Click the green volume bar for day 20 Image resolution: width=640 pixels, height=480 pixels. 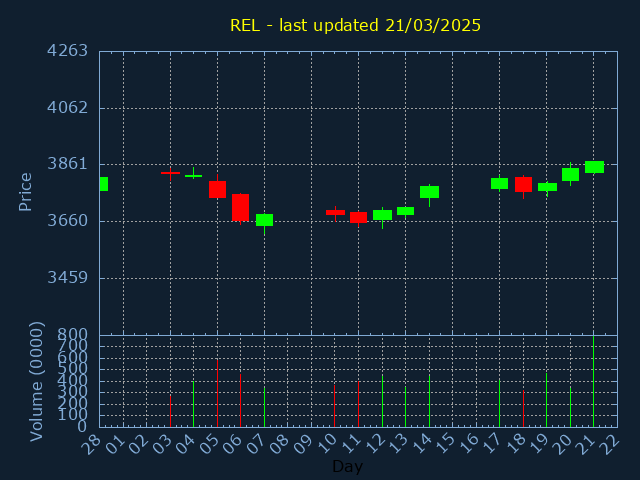[x=570, y=407]
